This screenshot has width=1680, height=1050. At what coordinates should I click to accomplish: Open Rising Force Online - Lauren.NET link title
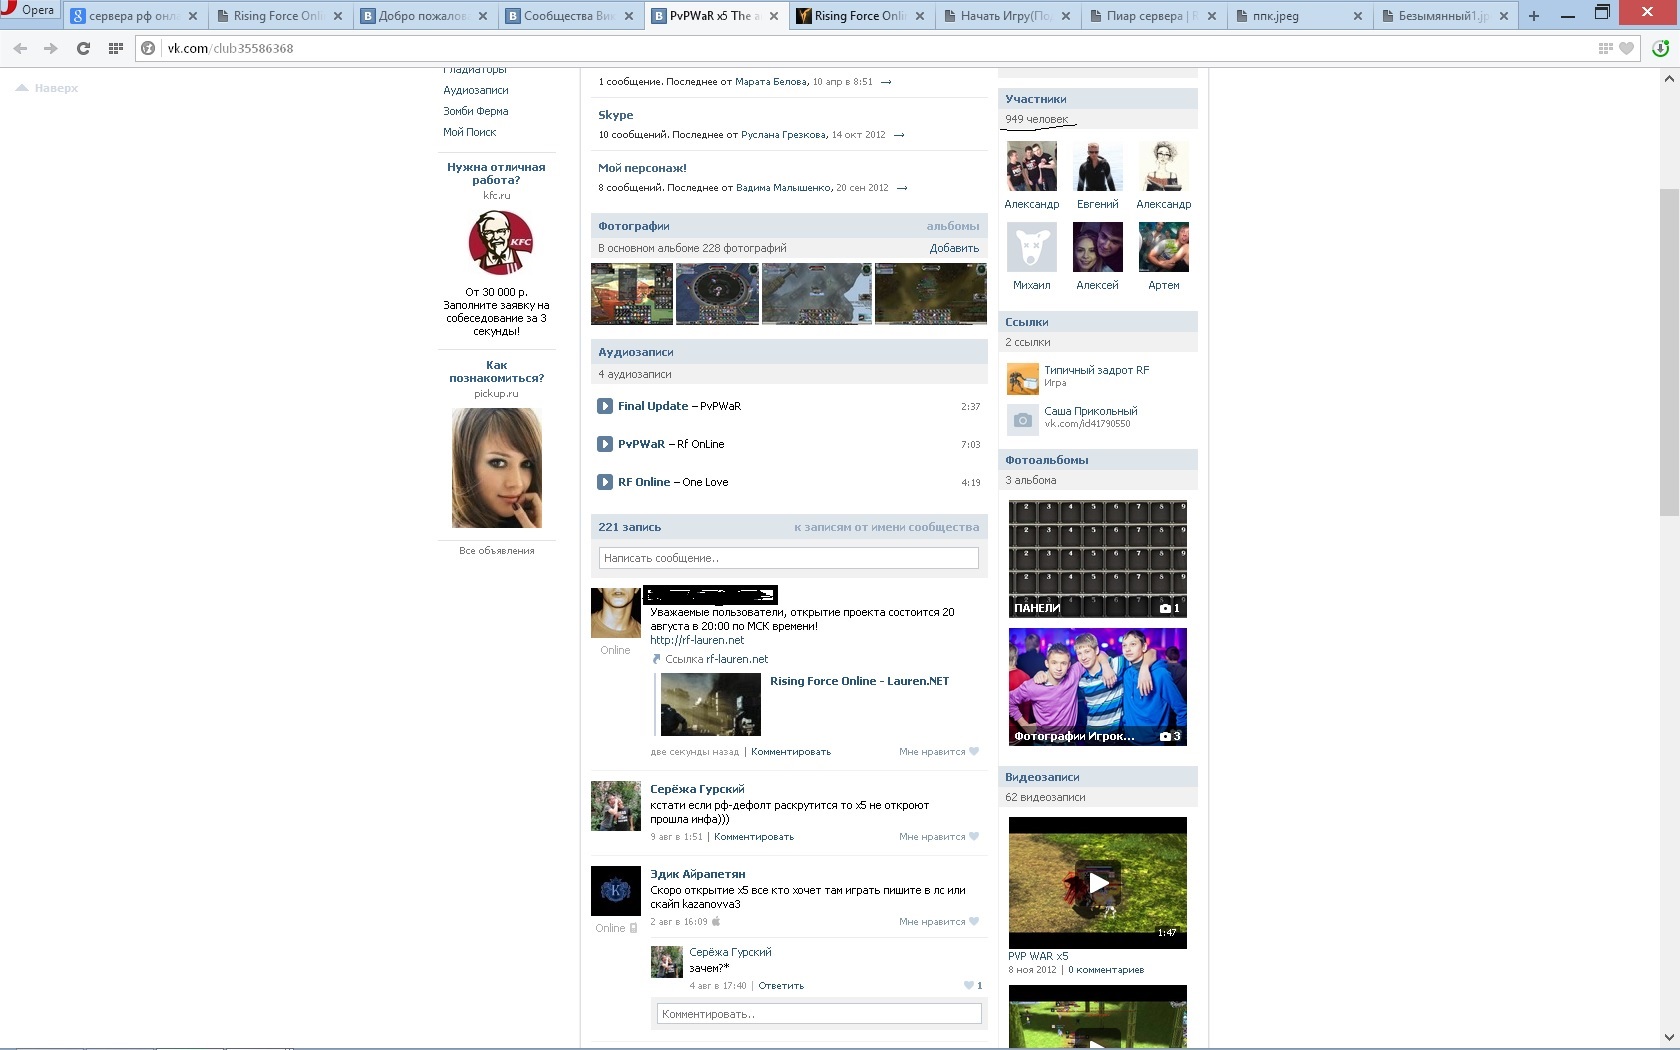859,681
